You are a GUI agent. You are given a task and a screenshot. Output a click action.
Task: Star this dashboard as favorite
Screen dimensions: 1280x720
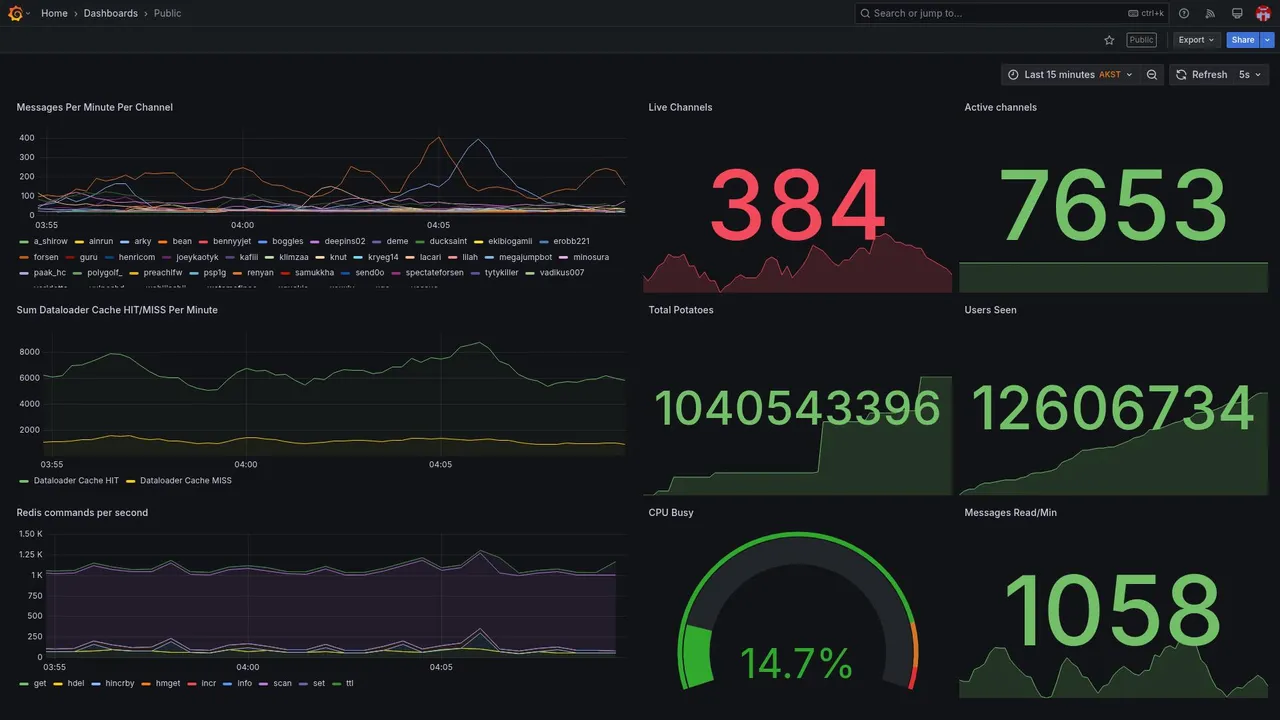pos(1109,40)
